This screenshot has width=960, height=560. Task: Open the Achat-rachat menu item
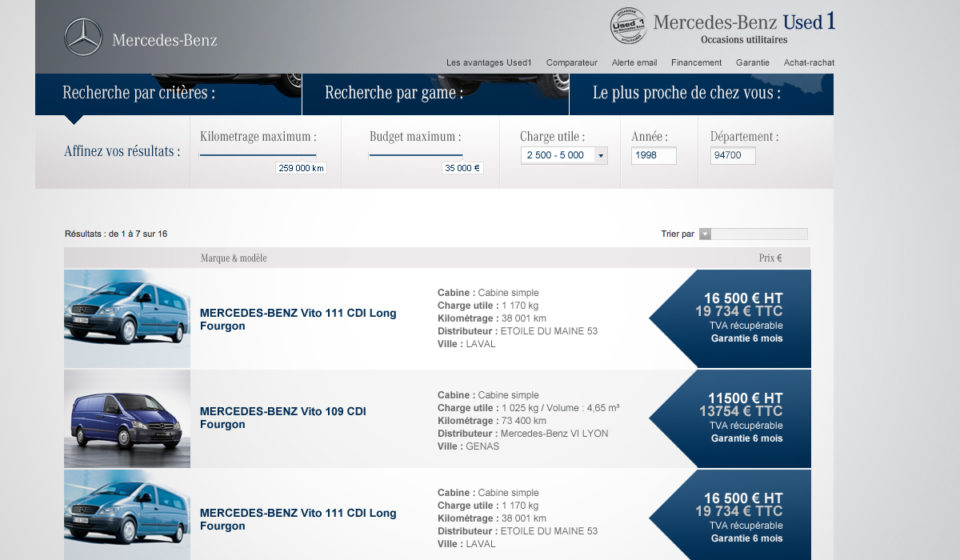tap(809, 62)
